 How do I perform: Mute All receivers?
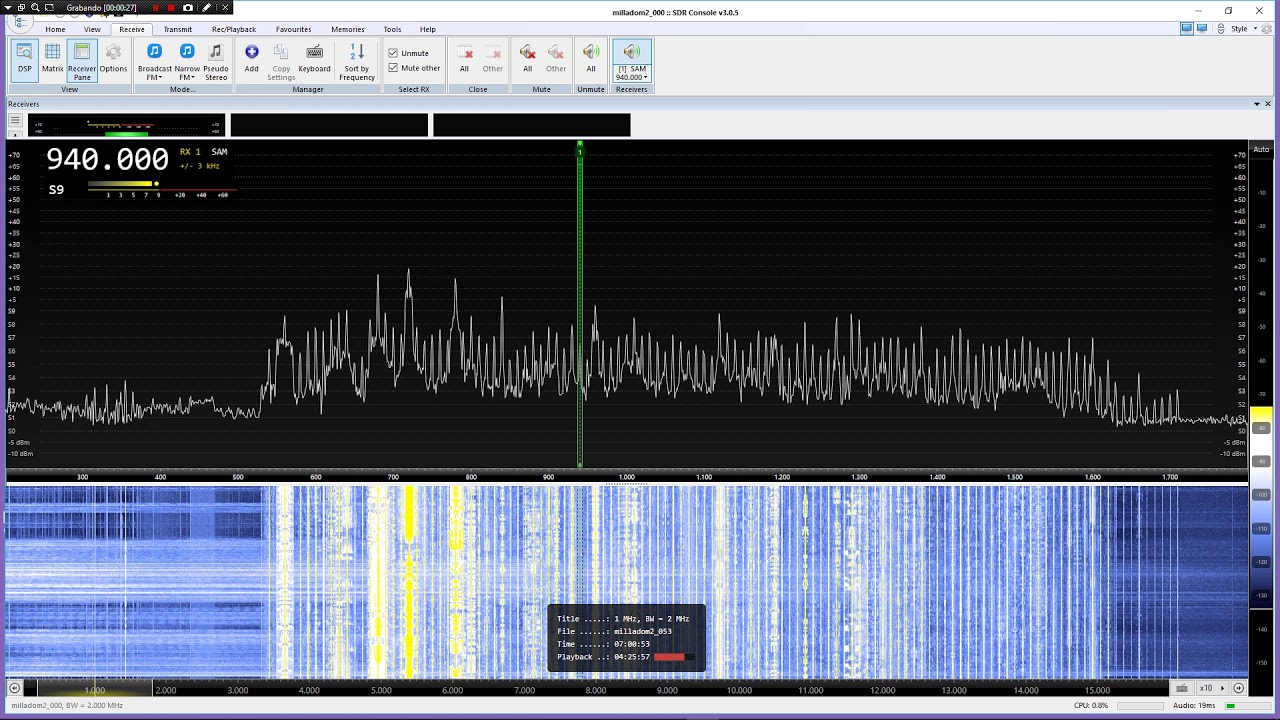527,60
